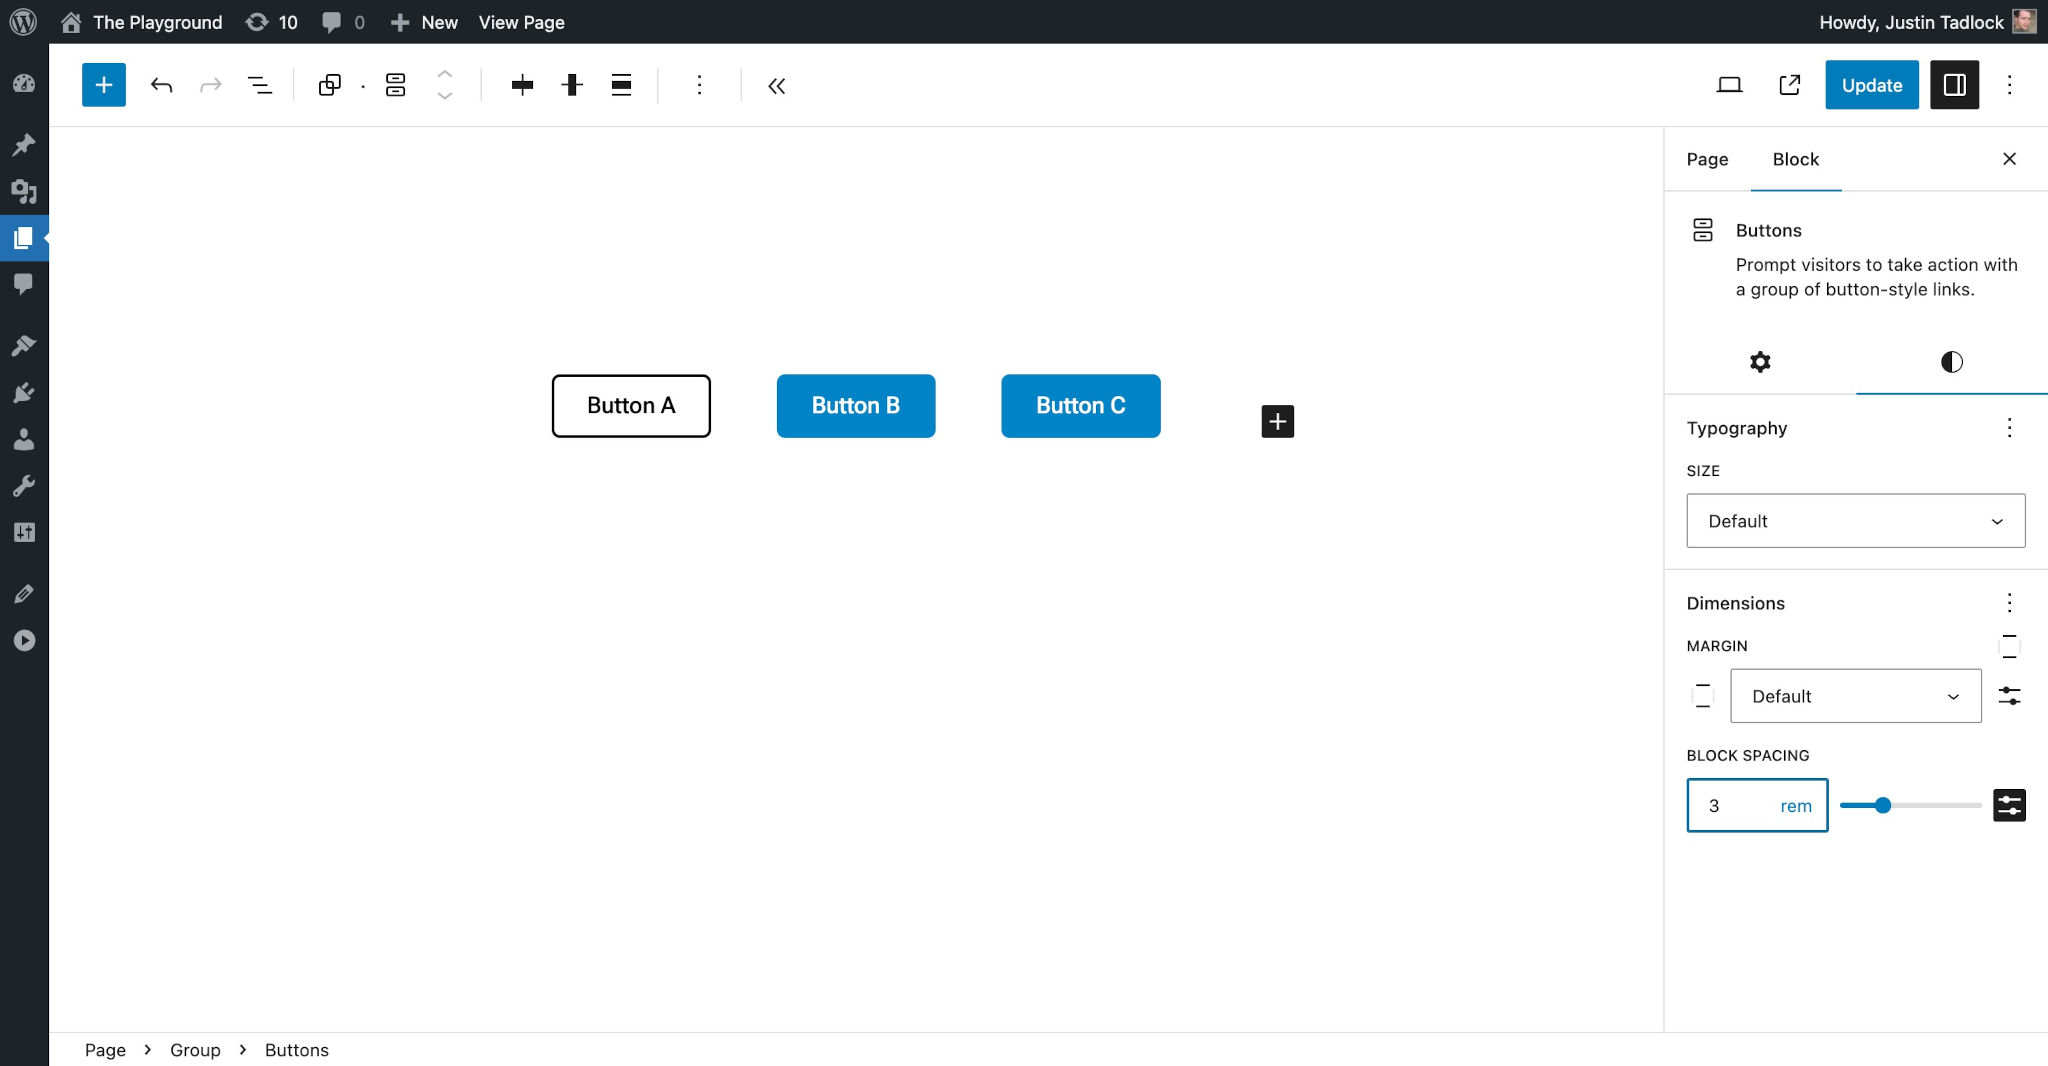Click the pencil icon in admin sidebar
The height and width of the screenshot is (1066, 2048).
click(x=24, y=594)
